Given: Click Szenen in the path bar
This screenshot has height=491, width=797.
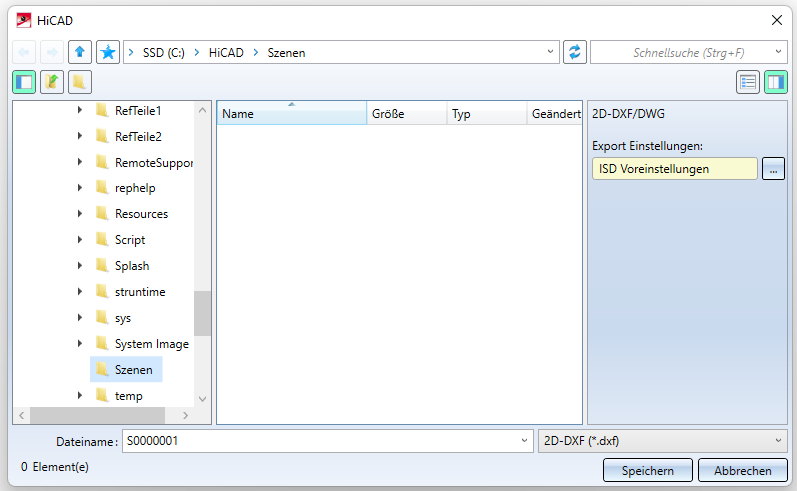Looking at the screenshot, I should tap(287, 53).
